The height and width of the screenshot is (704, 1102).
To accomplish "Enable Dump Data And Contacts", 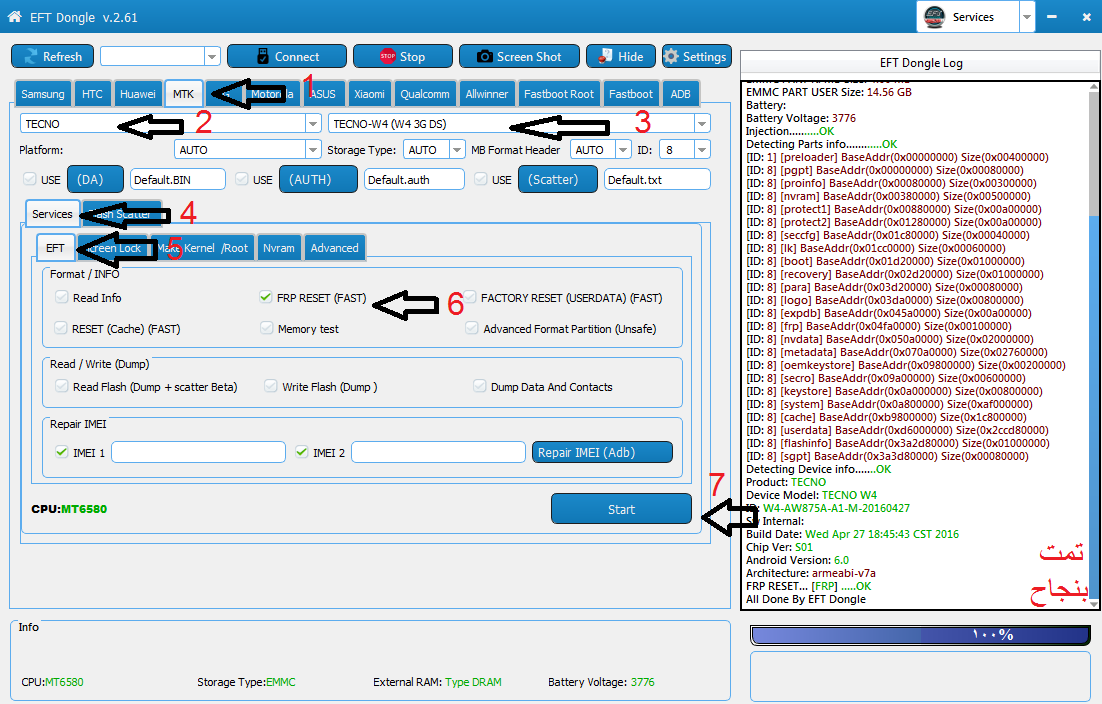I will pyautogui.click(x=479, y=386).
